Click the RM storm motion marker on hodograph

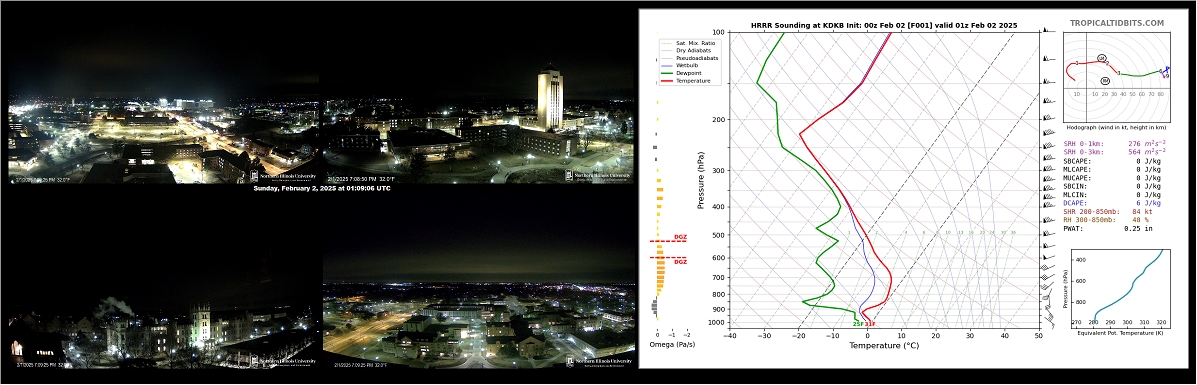point(1105,81)
